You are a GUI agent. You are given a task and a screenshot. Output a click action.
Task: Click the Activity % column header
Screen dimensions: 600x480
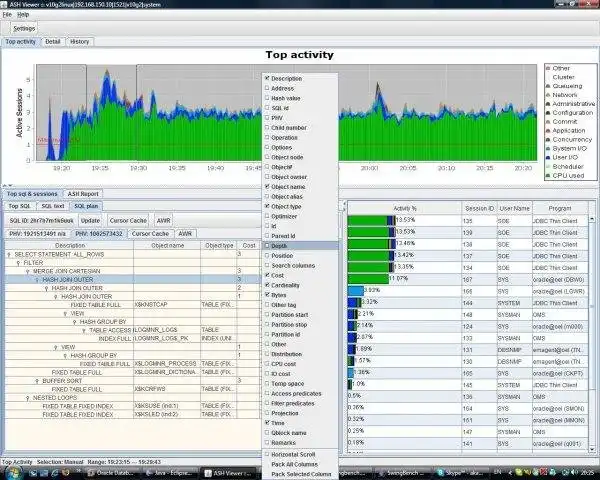tap(404, 209)
